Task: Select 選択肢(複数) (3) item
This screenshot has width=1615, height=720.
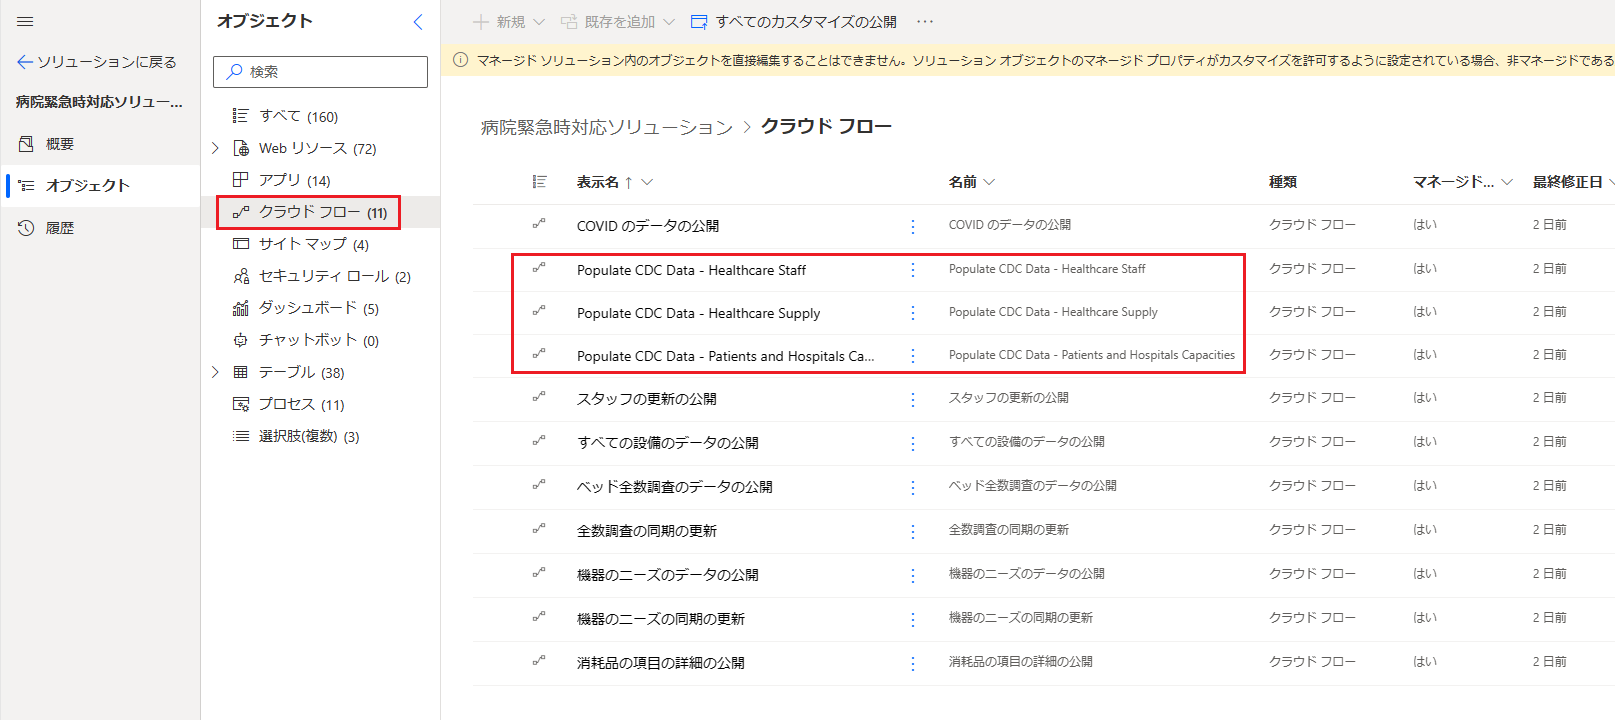Action: (x=309, y=436)
